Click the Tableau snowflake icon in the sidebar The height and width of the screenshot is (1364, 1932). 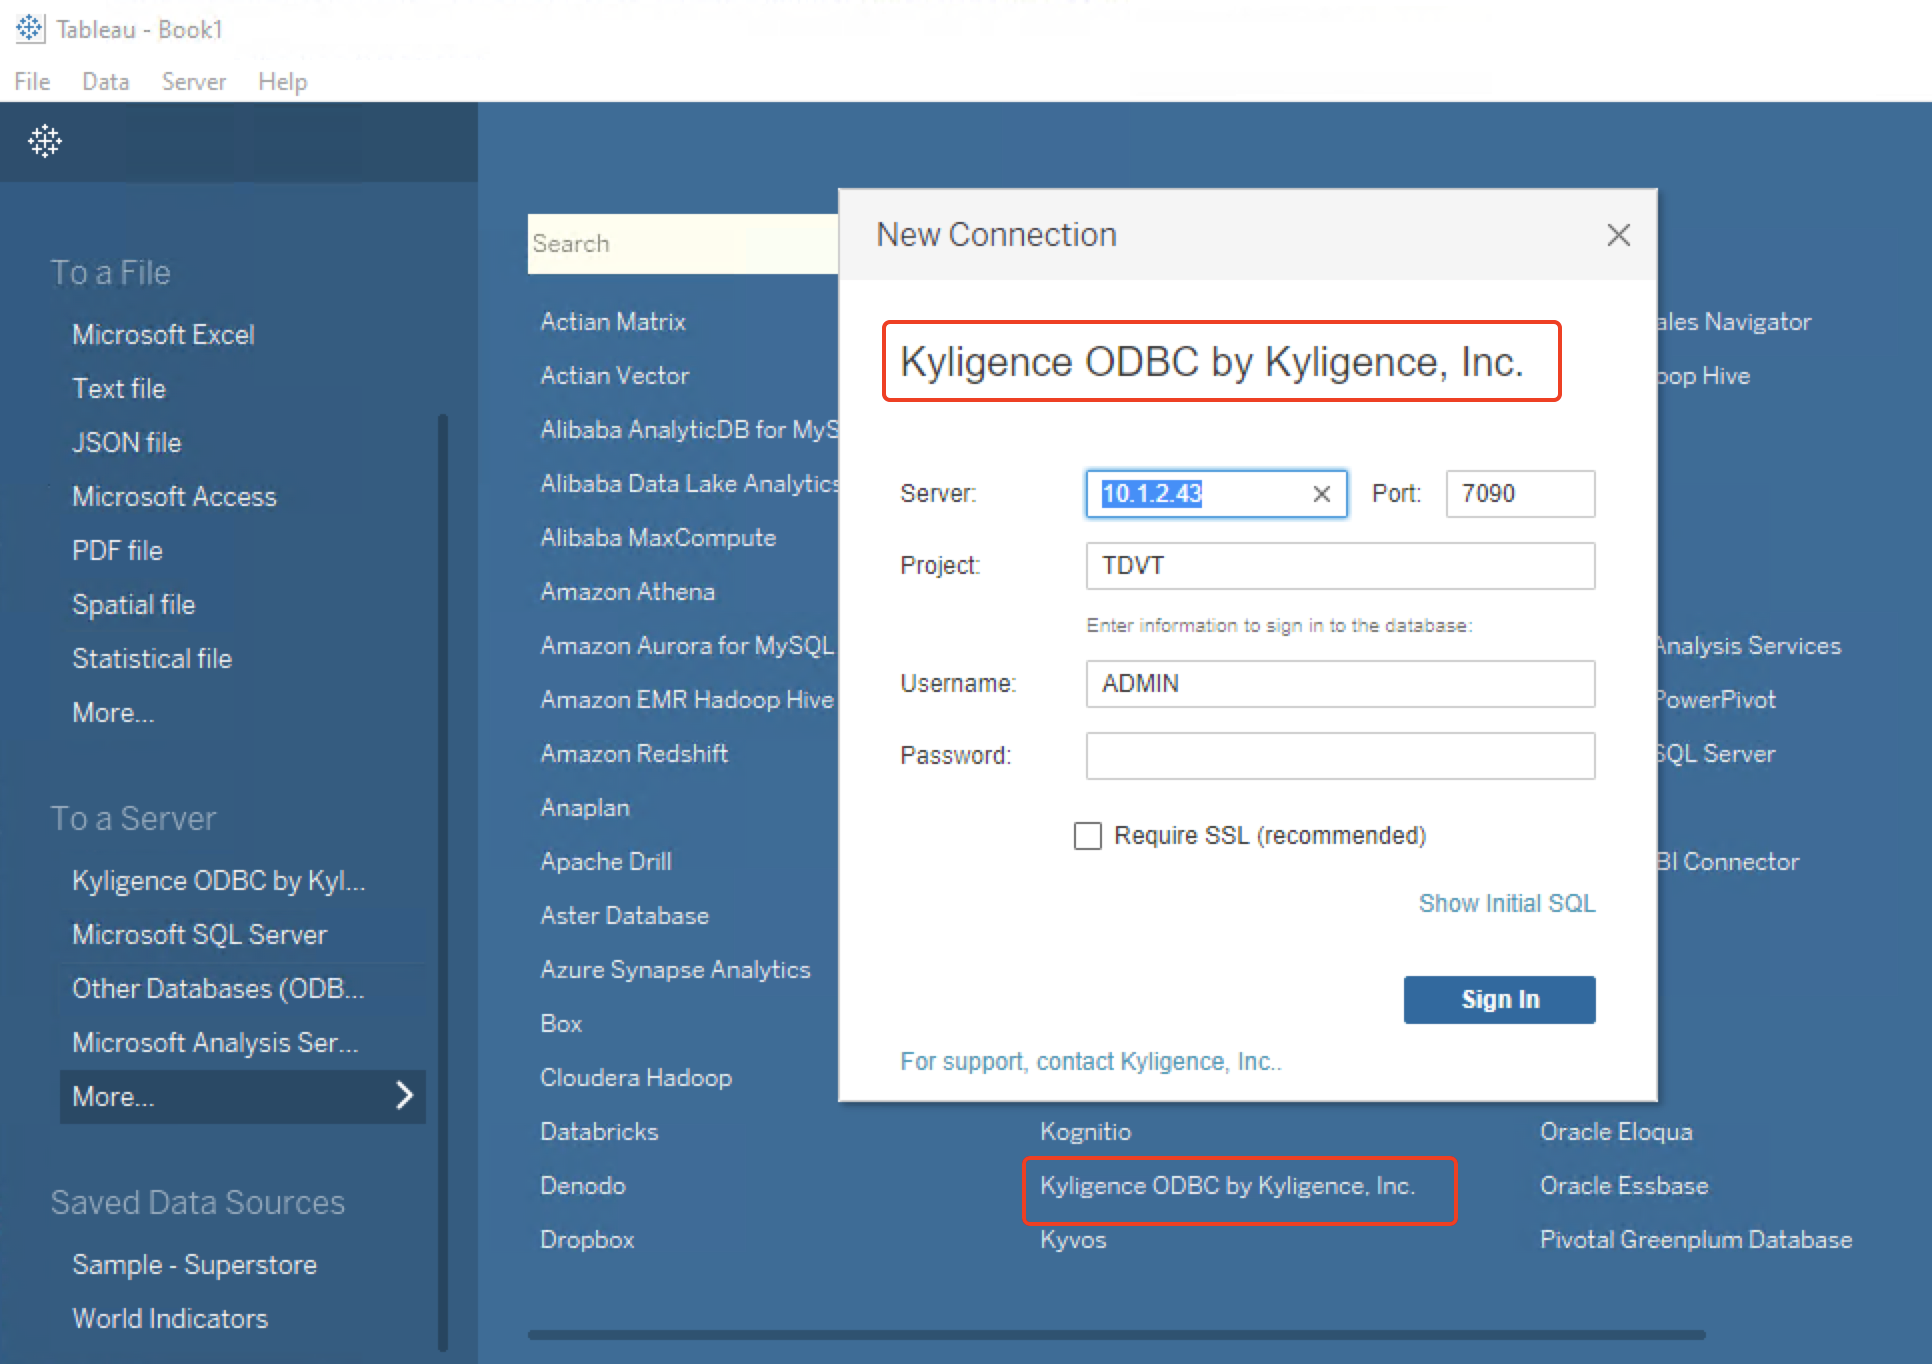point(44,142)
